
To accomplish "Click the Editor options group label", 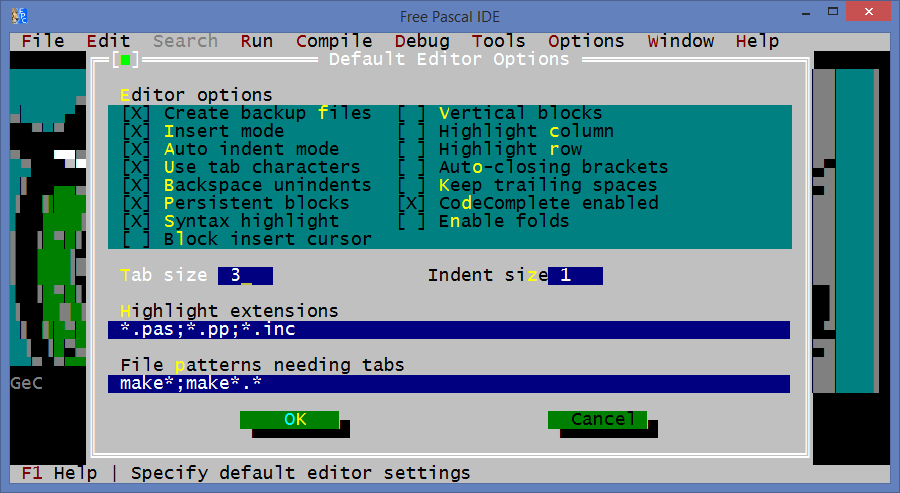I will coord(196,95).
